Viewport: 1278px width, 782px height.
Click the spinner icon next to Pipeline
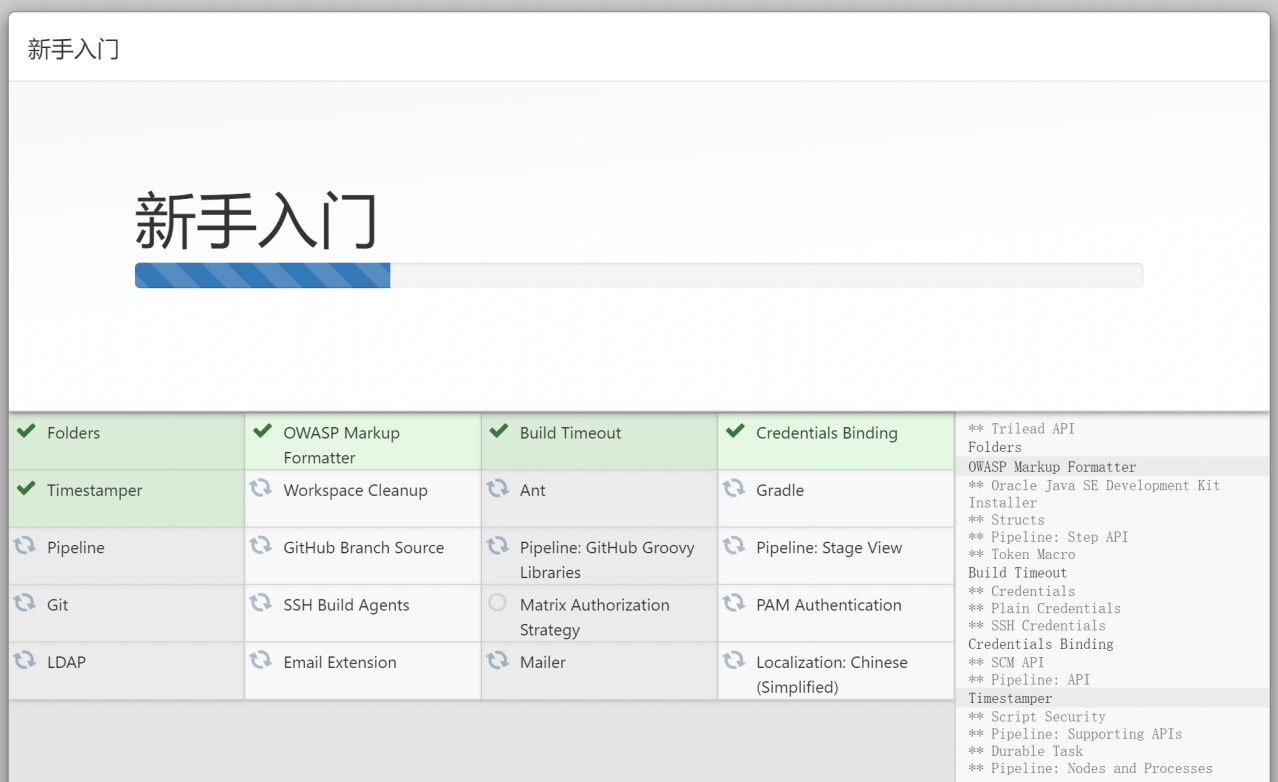25,546
